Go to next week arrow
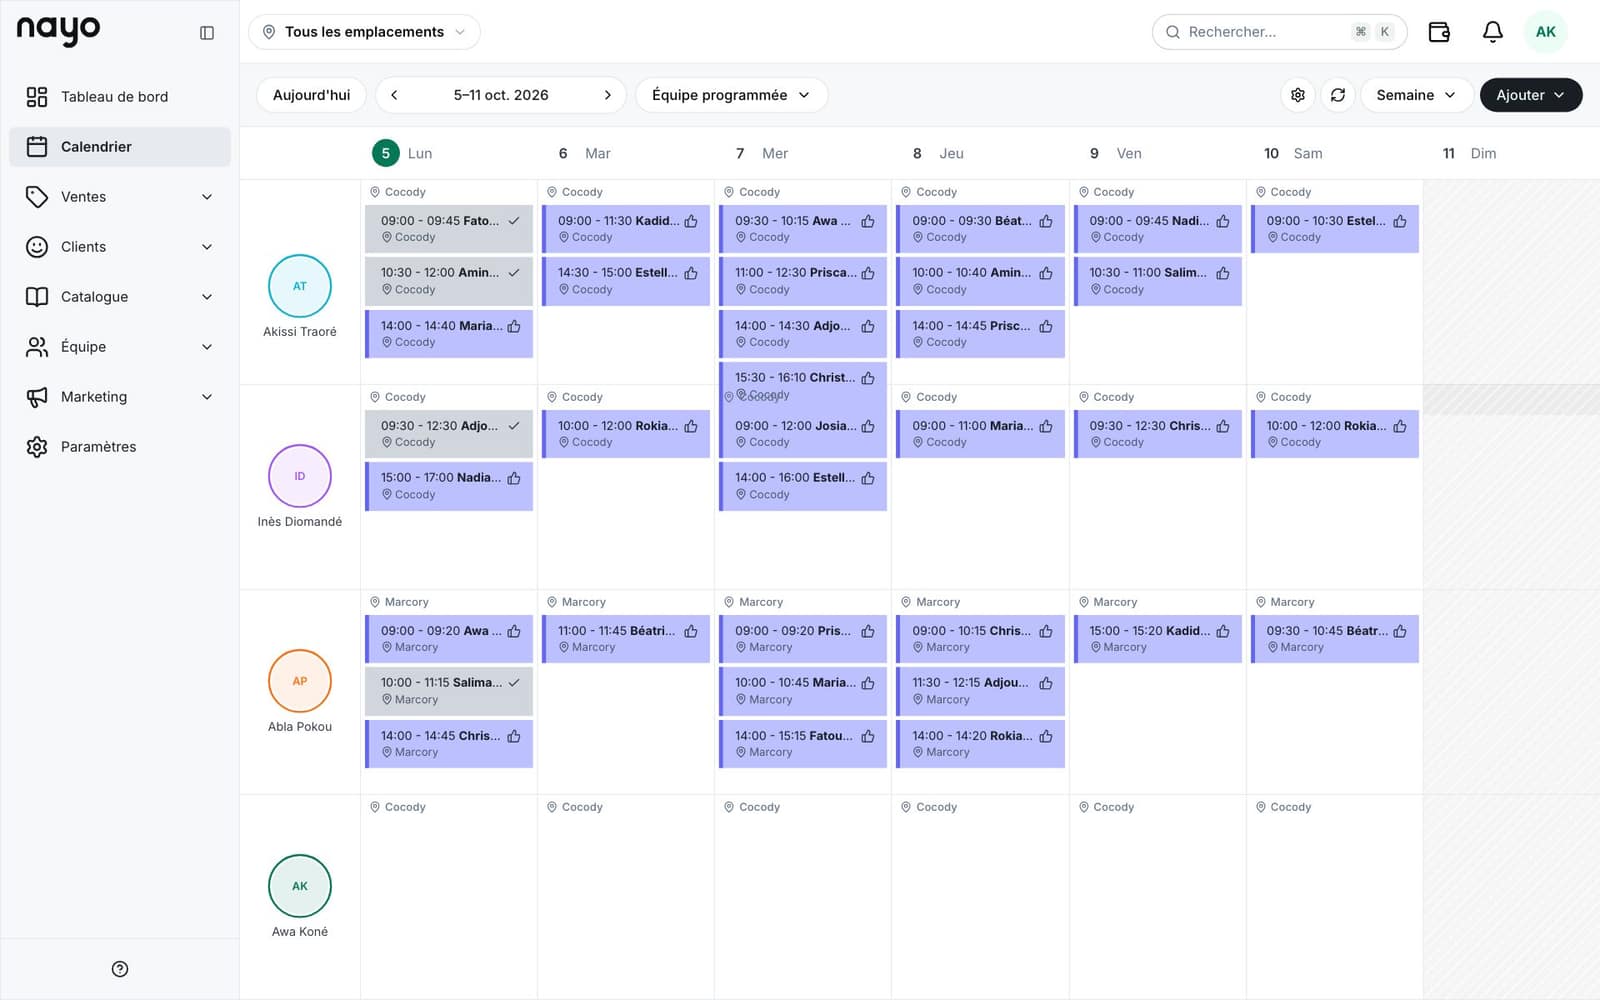 [607, 95]
